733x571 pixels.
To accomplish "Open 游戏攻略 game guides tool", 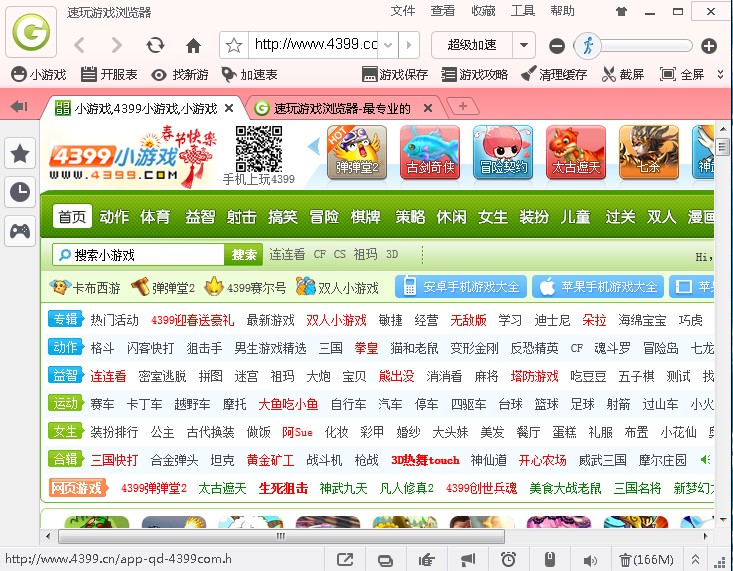I will click(475, 74).
